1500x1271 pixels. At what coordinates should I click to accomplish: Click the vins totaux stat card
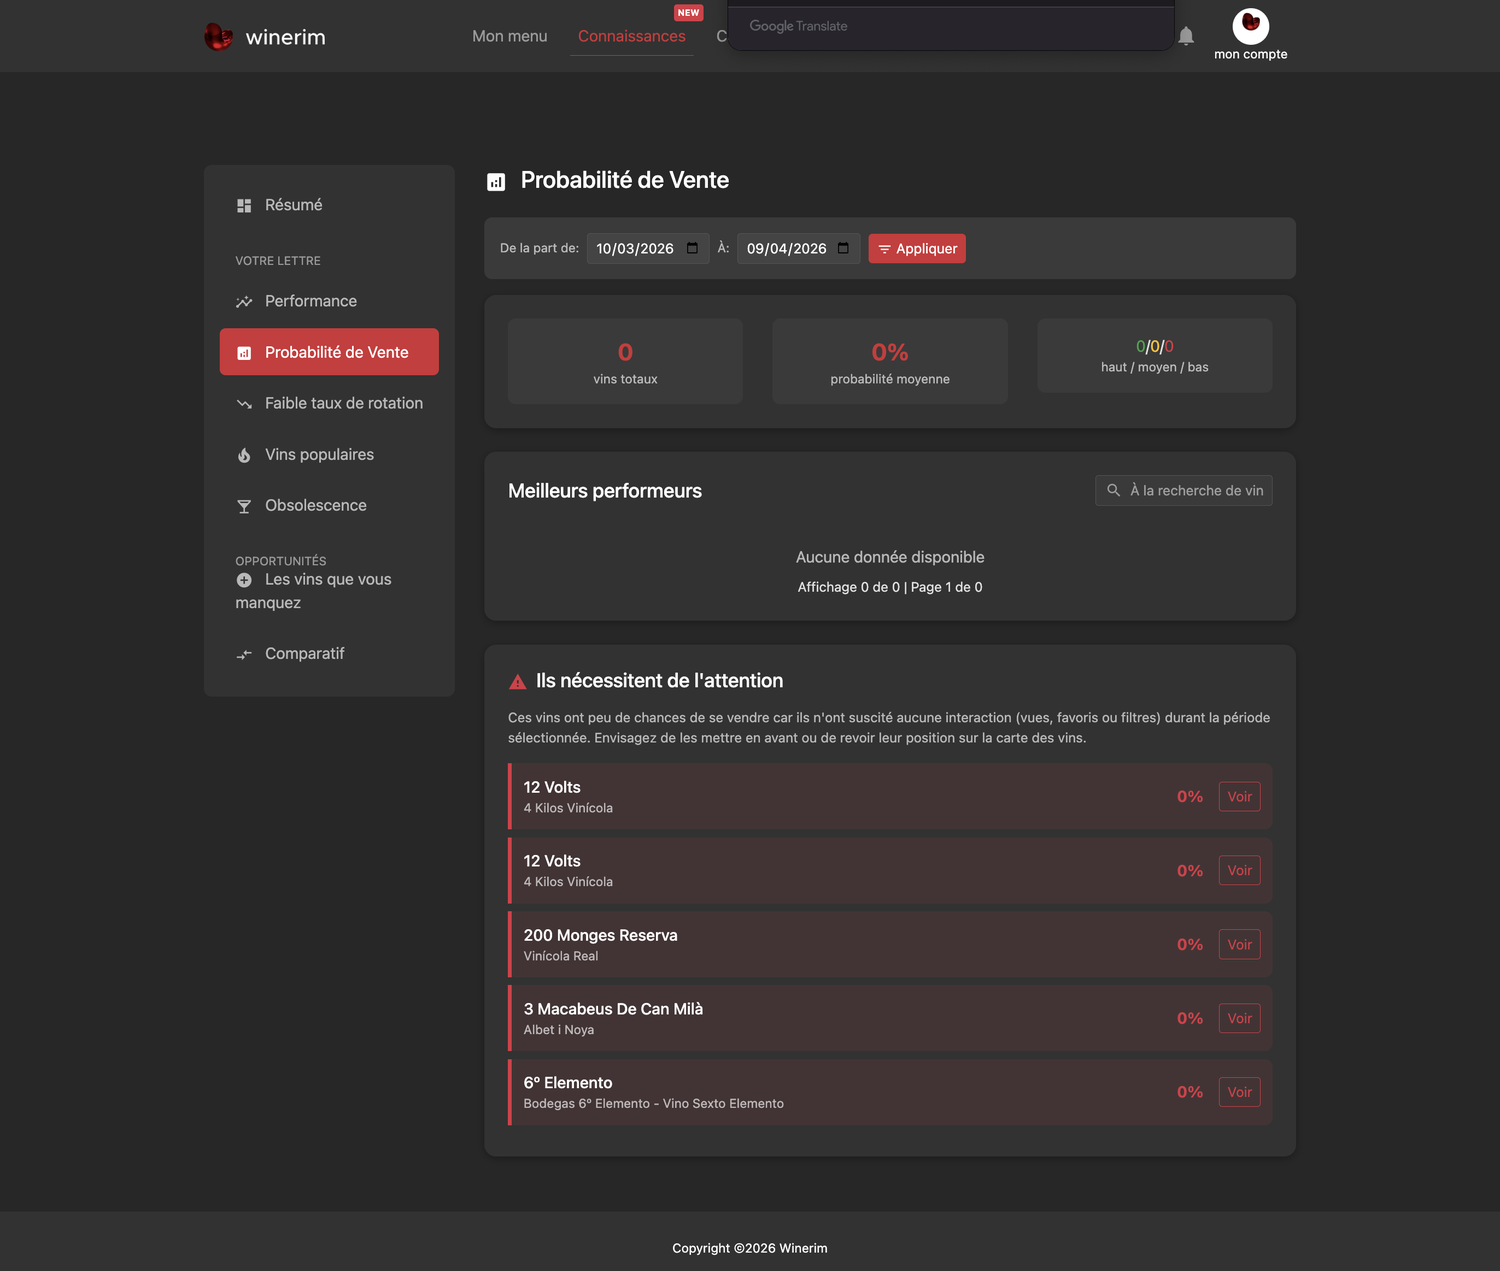point(625,361)
